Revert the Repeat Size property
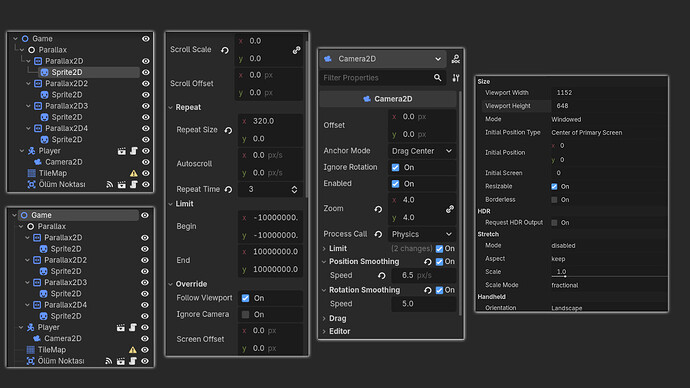Screen dimensions: 690x388 228,130
